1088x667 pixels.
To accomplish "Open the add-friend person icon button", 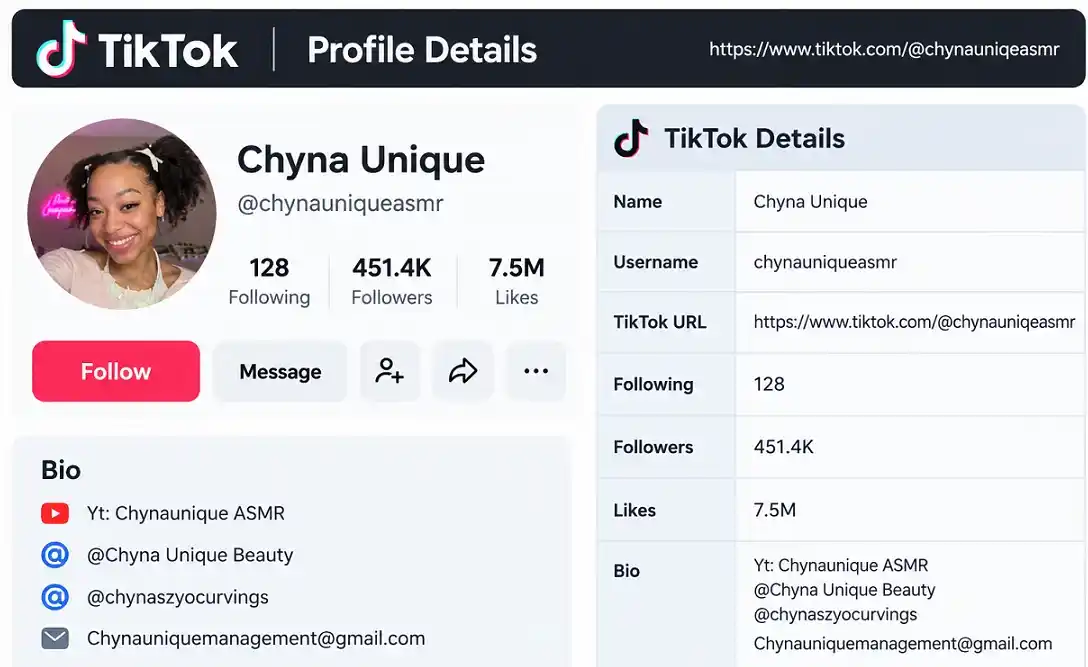I will point(390,371).
